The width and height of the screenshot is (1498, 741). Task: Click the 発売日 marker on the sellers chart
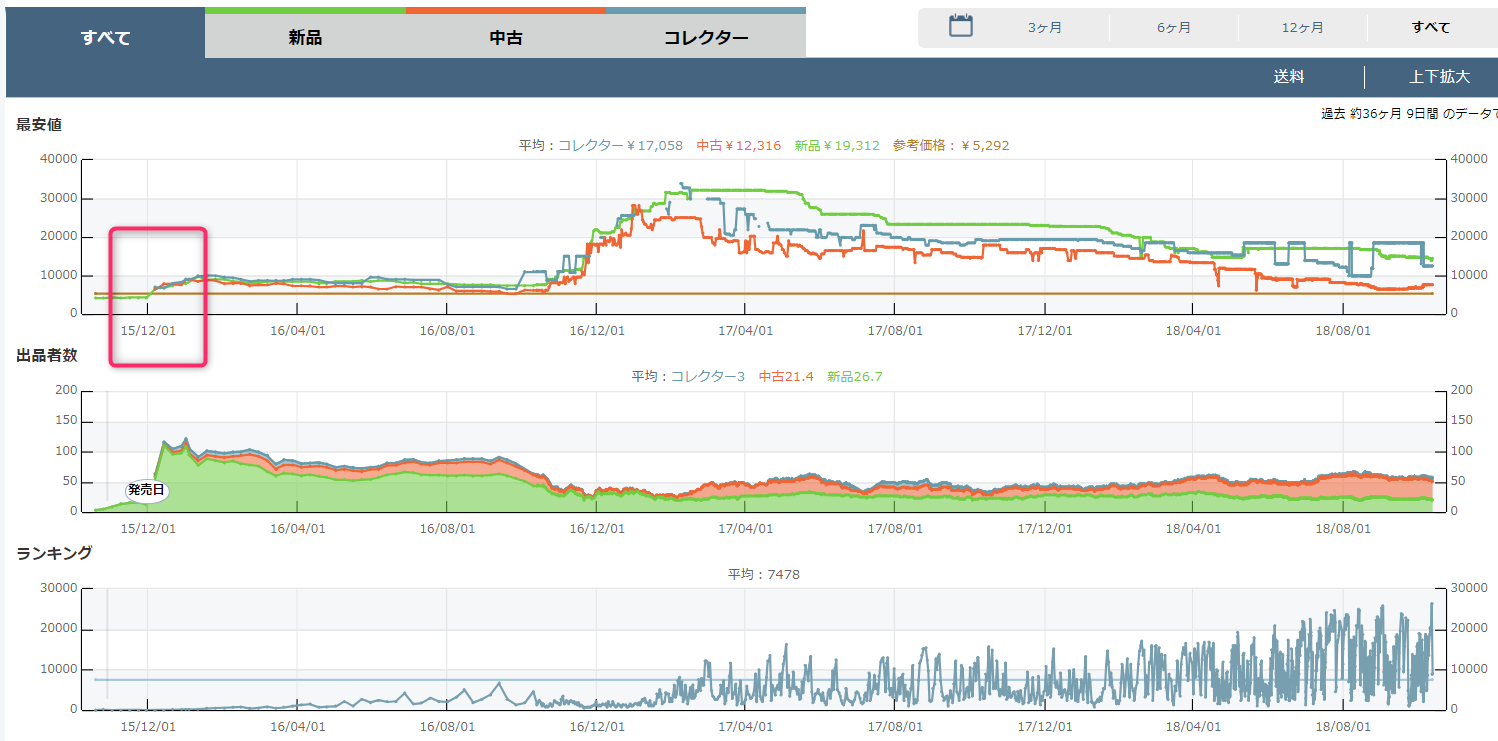point(146,490)
